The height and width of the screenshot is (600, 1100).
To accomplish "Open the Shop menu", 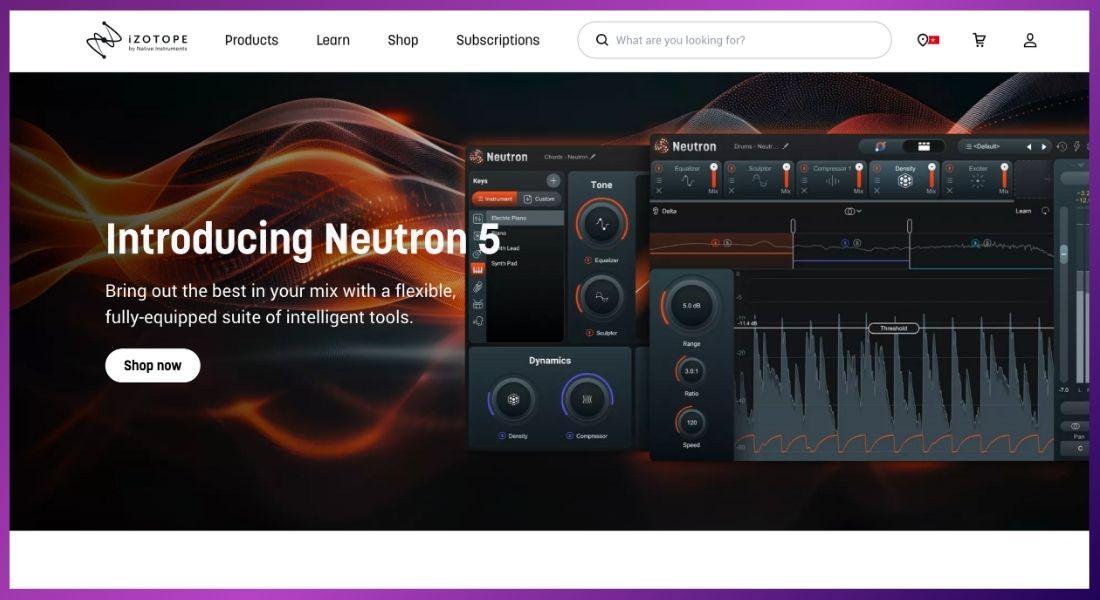I will (x=403, y=40).
